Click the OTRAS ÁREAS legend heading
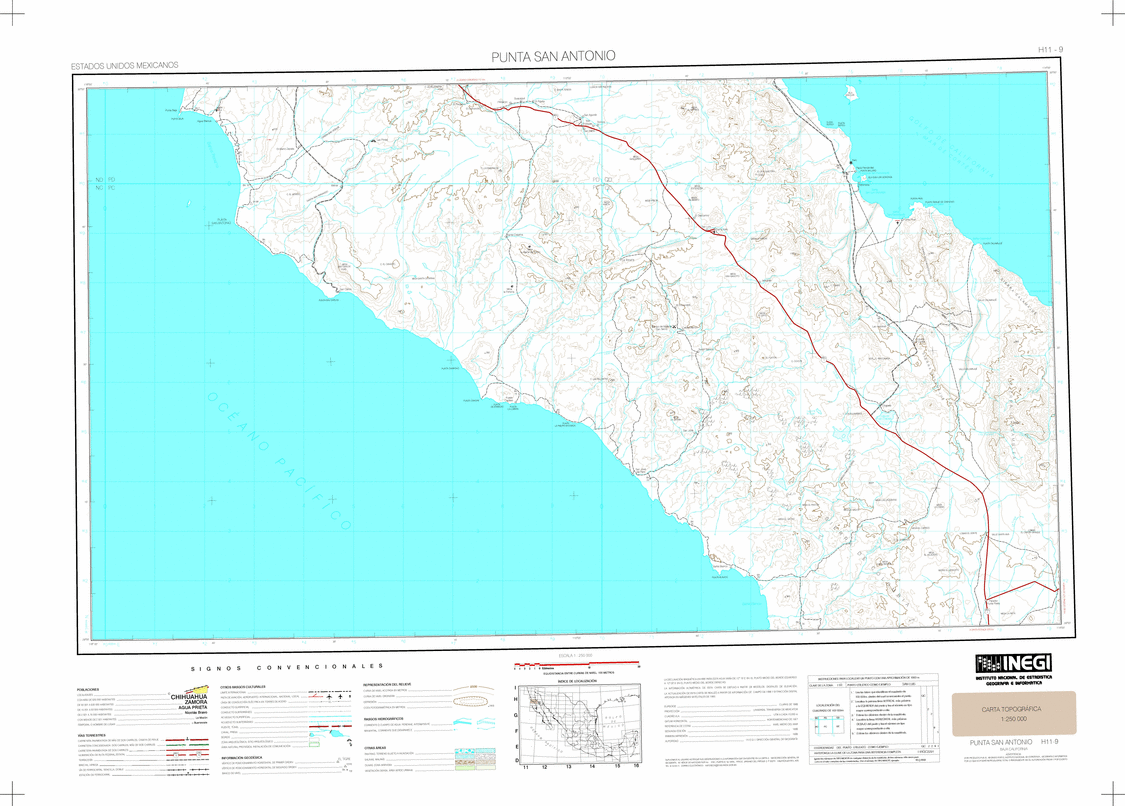Viewport: 1125px width, 806px height. click(375, 747)
